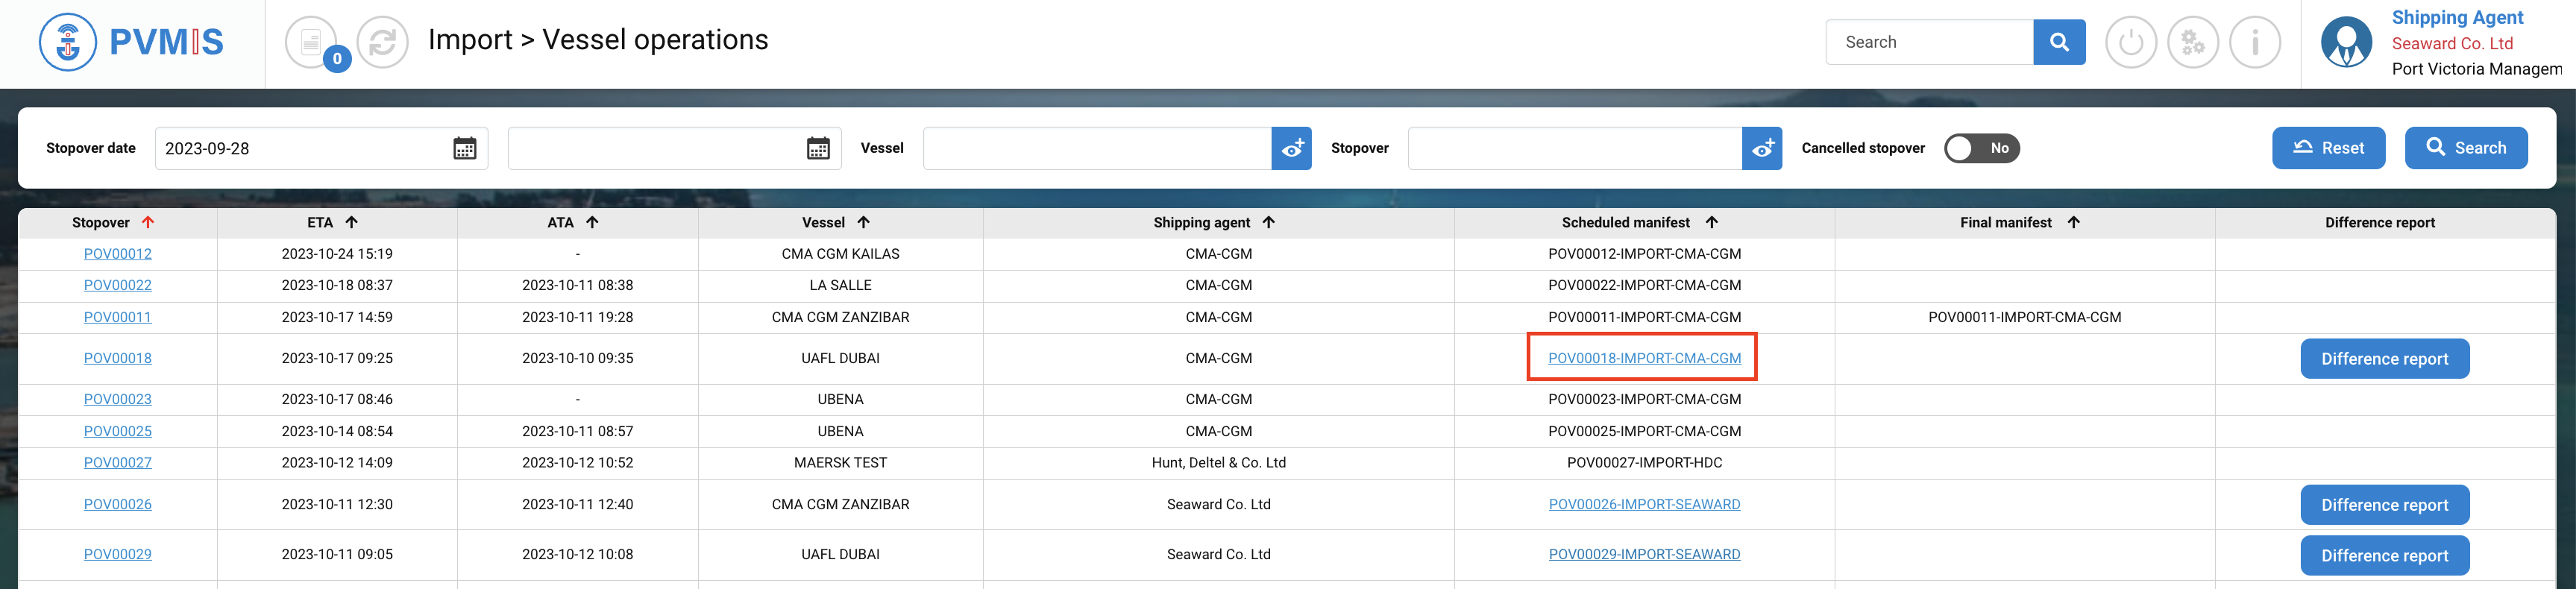Click the Reset filters button
The image size is (2576, 589).
point(2327,148)
